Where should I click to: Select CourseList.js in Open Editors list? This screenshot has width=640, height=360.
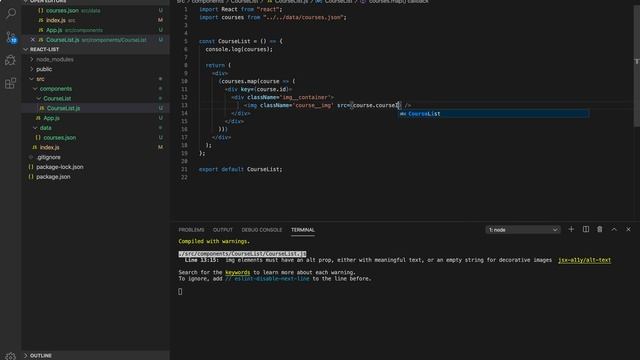tap(96, 40)
